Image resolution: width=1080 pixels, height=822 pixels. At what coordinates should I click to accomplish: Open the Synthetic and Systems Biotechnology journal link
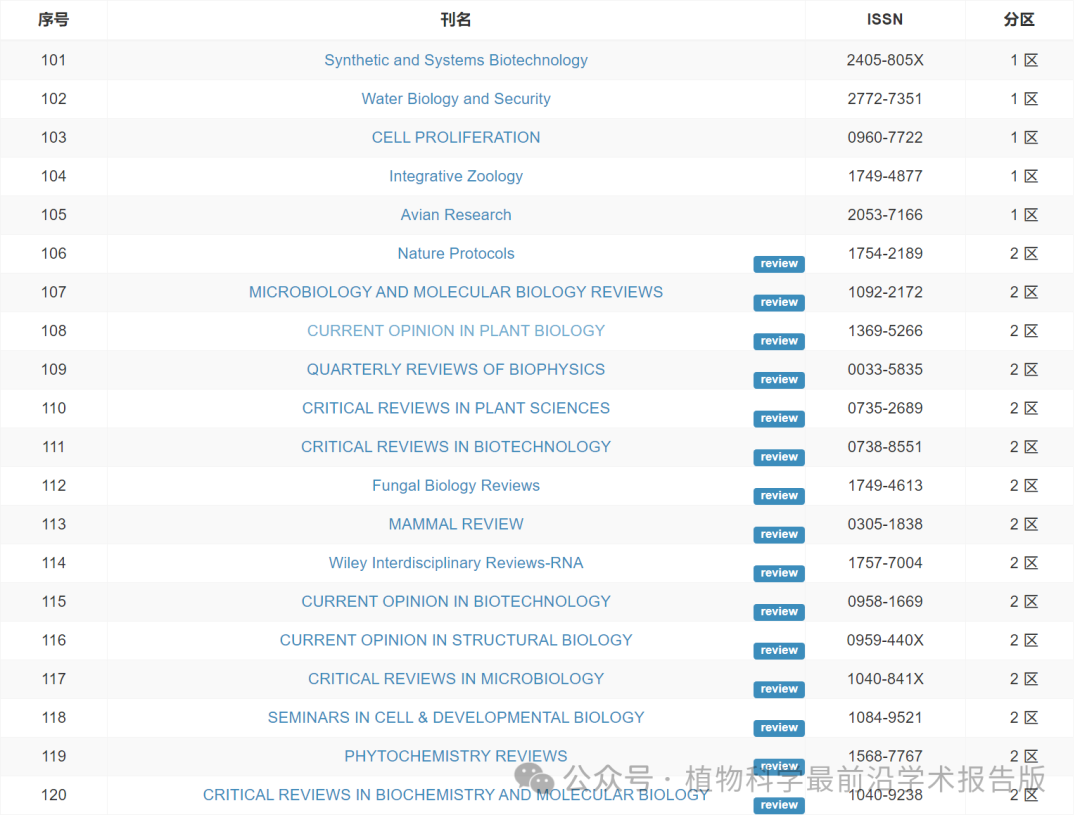pos(455,60)
